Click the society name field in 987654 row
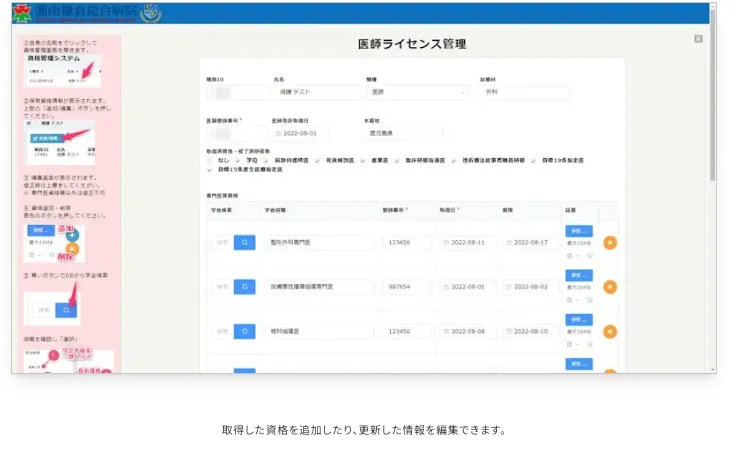Image resolution: width=741 pixels, height=458 pixels. coord(319,287)
